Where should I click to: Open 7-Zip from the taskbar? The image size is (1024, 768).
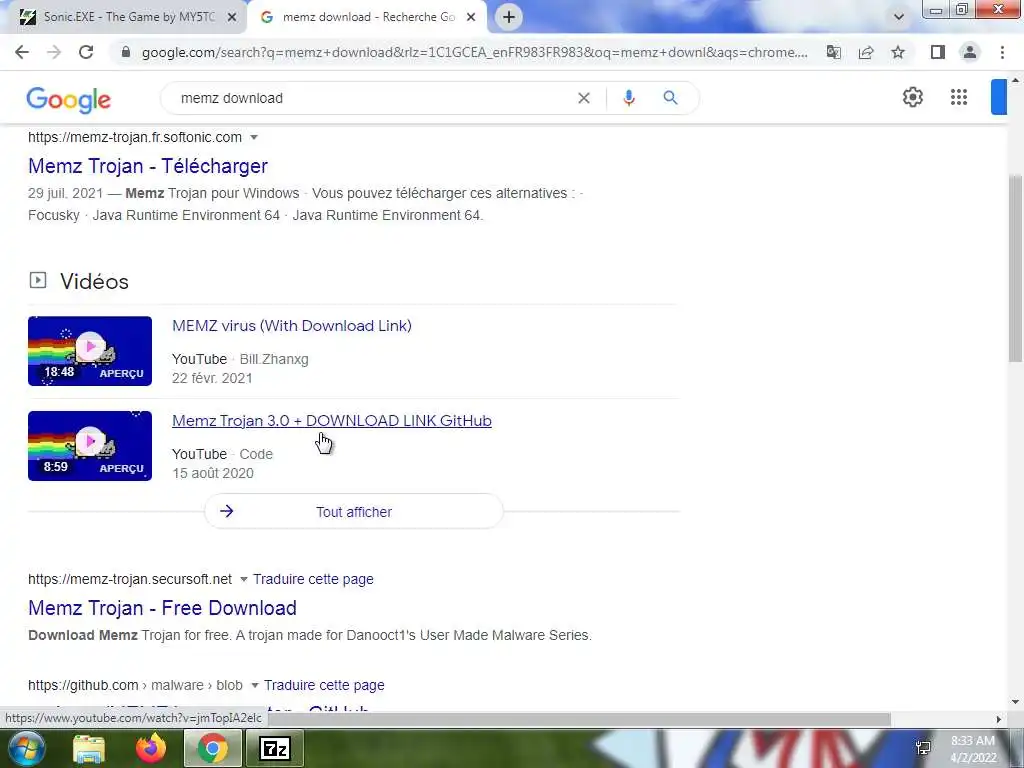tap(275, 748)
